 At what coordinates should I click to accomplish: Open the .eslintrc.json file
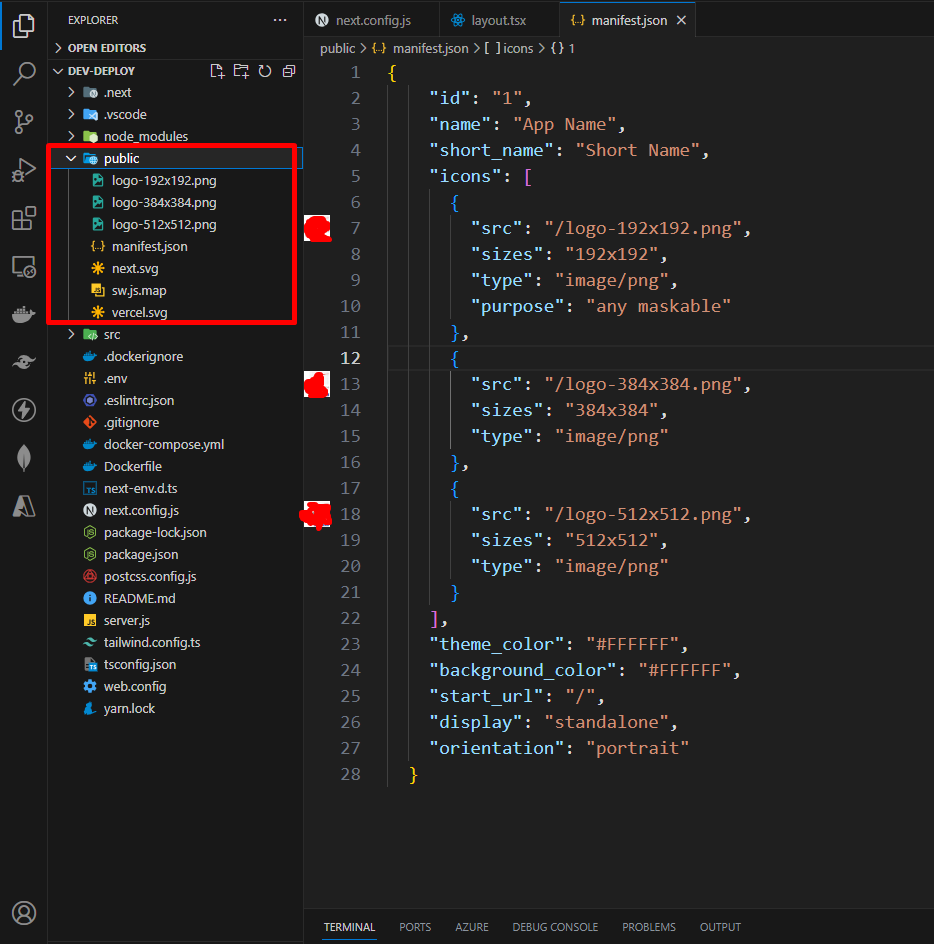[175, 400]
